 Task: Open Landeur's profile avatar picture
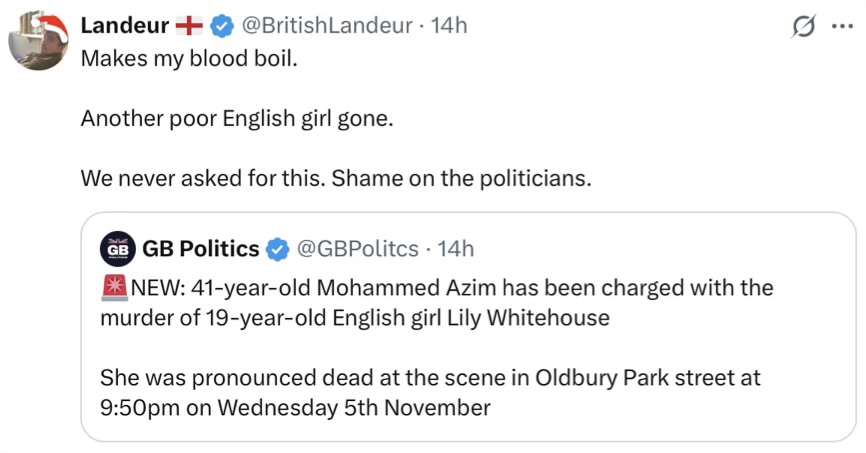click(38, 42)
